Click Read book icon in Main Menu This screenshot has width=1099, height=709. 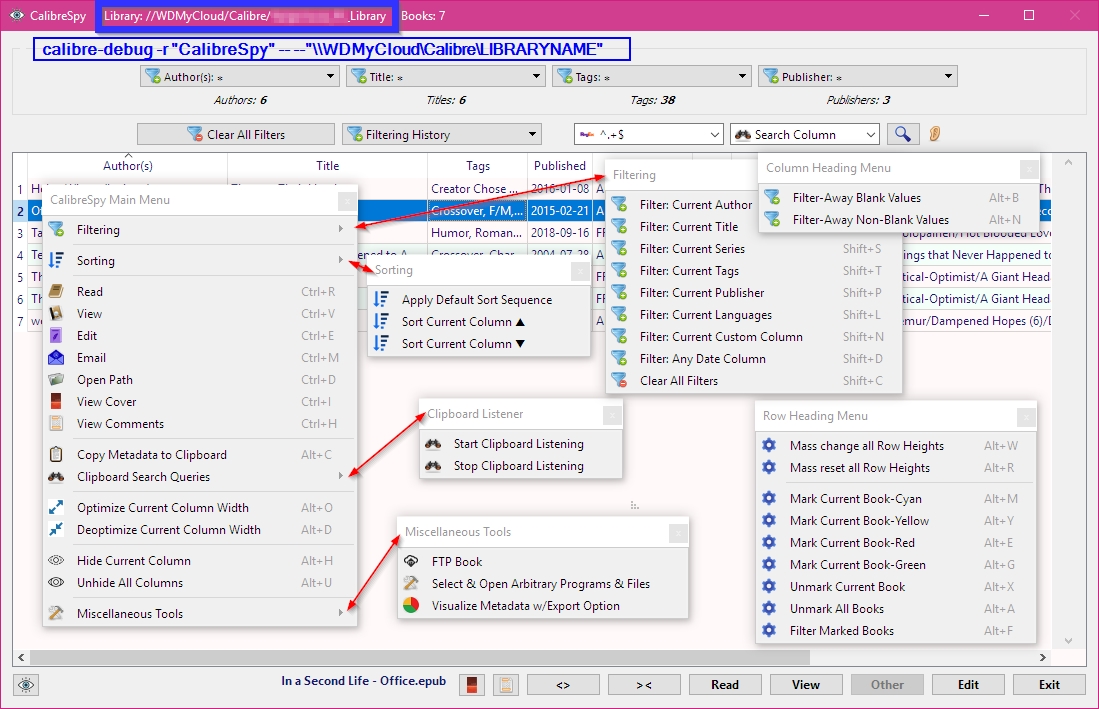56,291
